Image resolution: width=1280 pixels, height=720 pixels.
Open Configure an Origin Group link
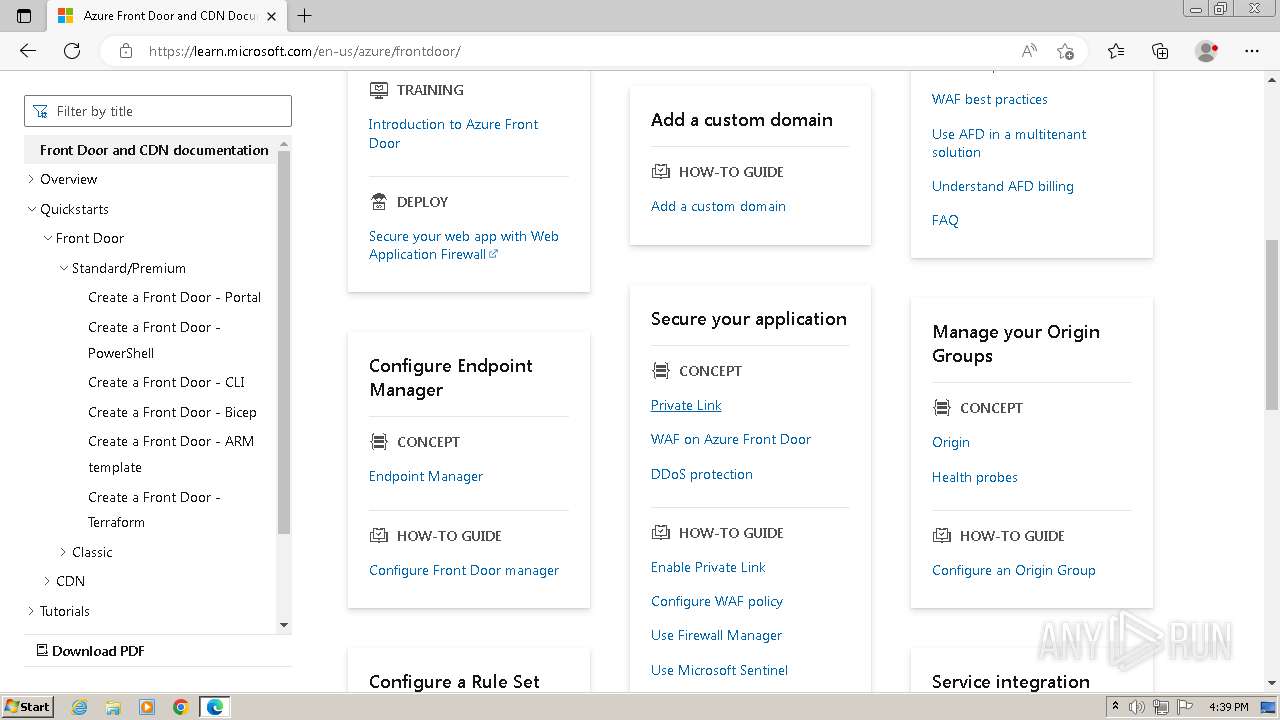pos(1014,570)
